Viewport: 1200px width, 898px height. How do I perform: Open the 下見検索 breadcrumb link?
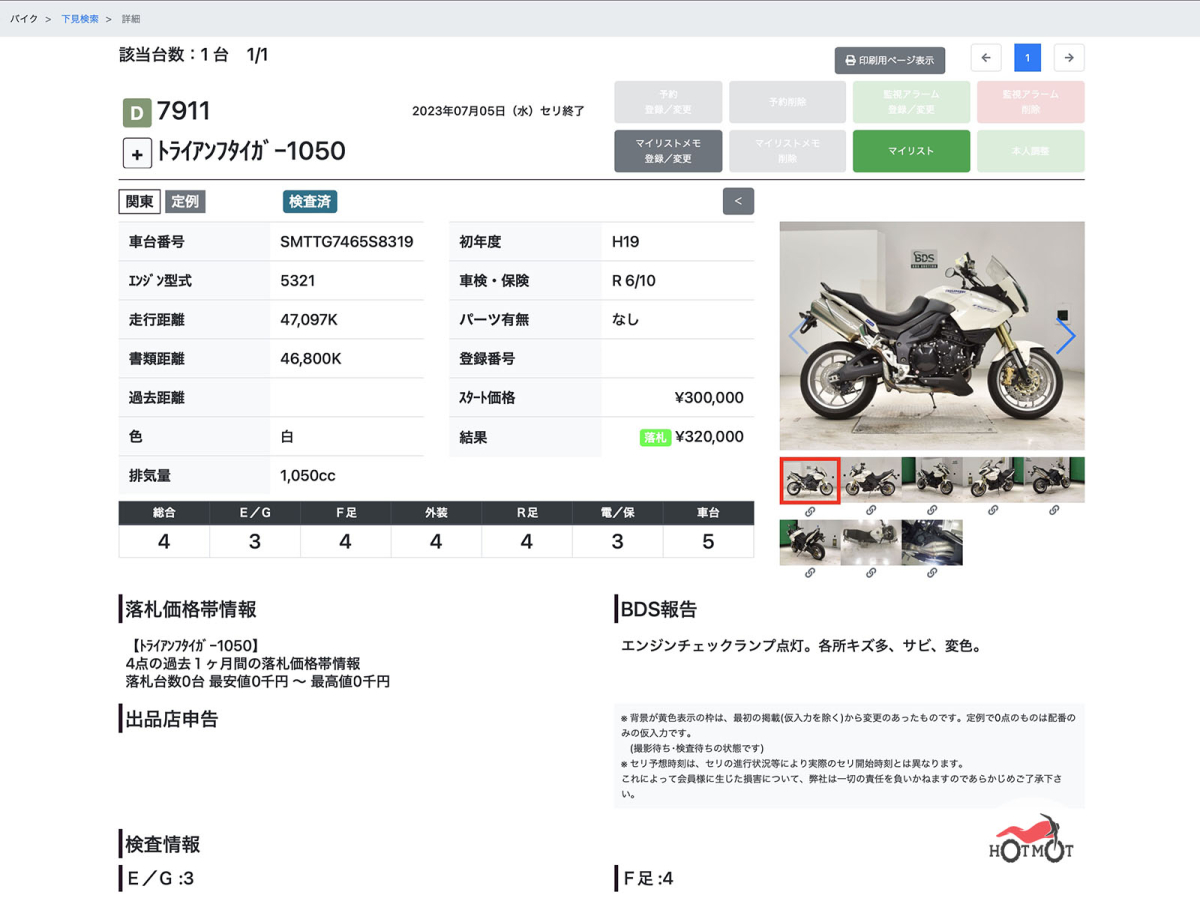[80, 19]
